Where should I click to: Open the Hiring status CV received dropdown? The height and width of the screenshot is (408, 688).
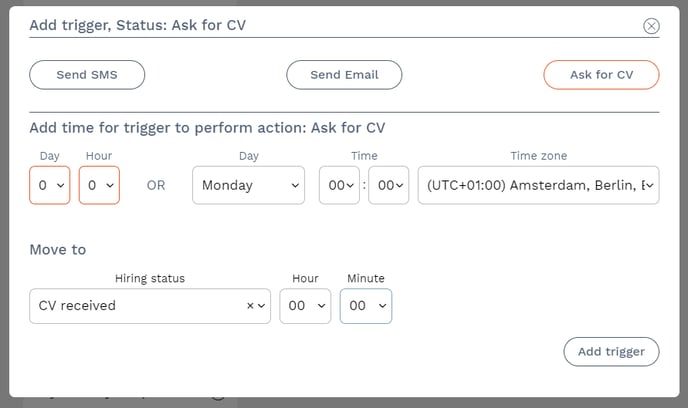click(140, 306)
